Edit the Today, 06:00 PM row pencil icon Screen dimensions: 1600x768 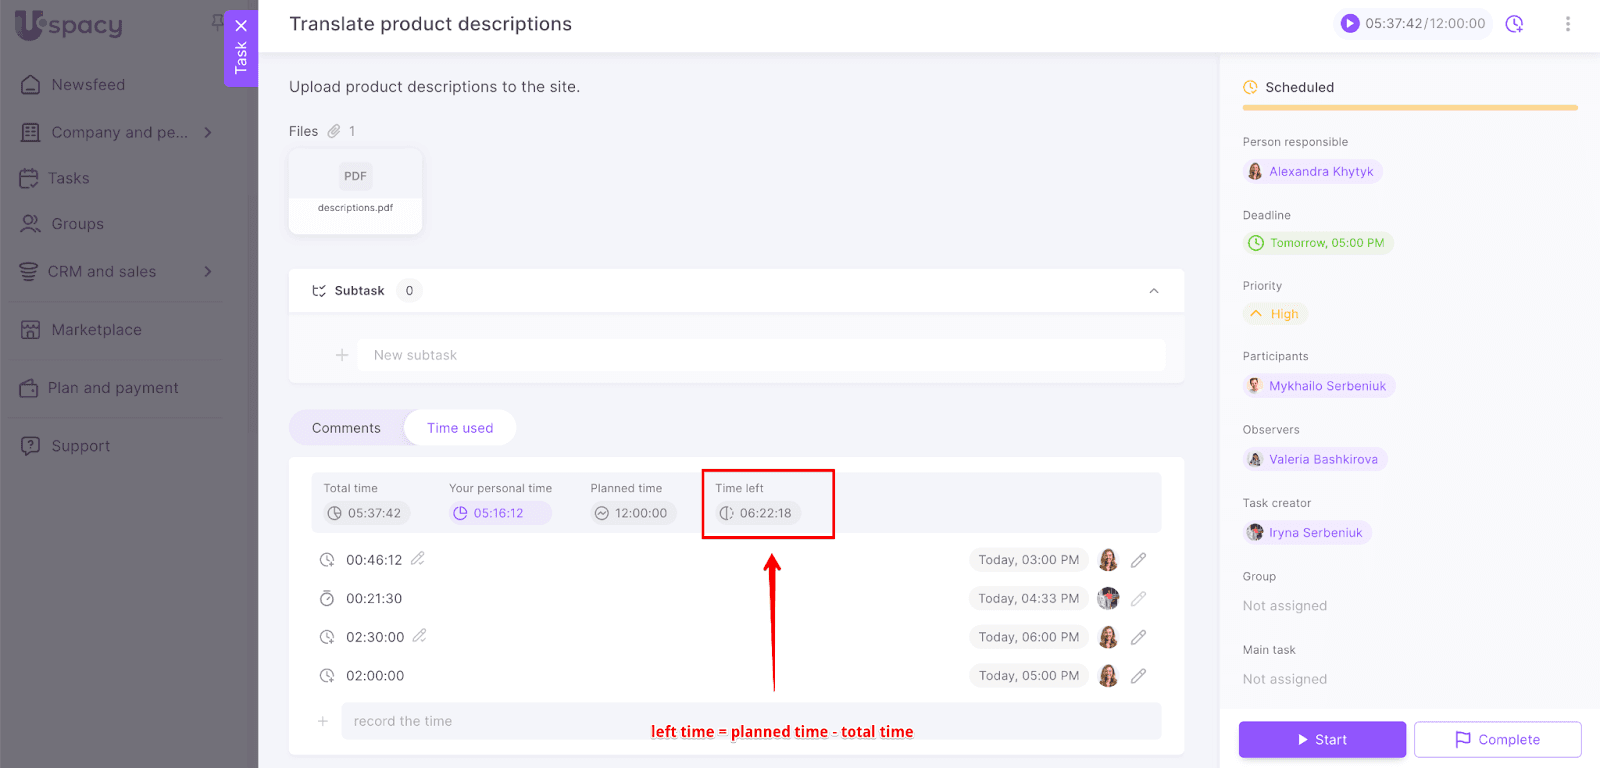[x=1138, y=637]
